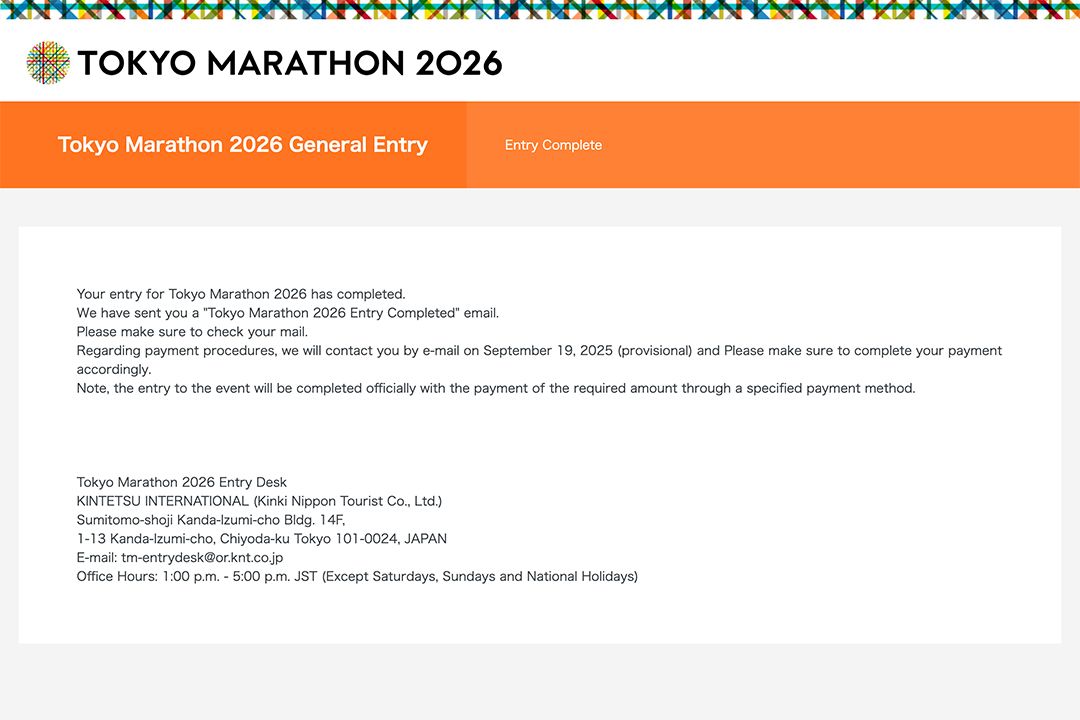Select the Entry Complete step label
The width and height of the screenshot is (1080, 720).
(553, 145)
